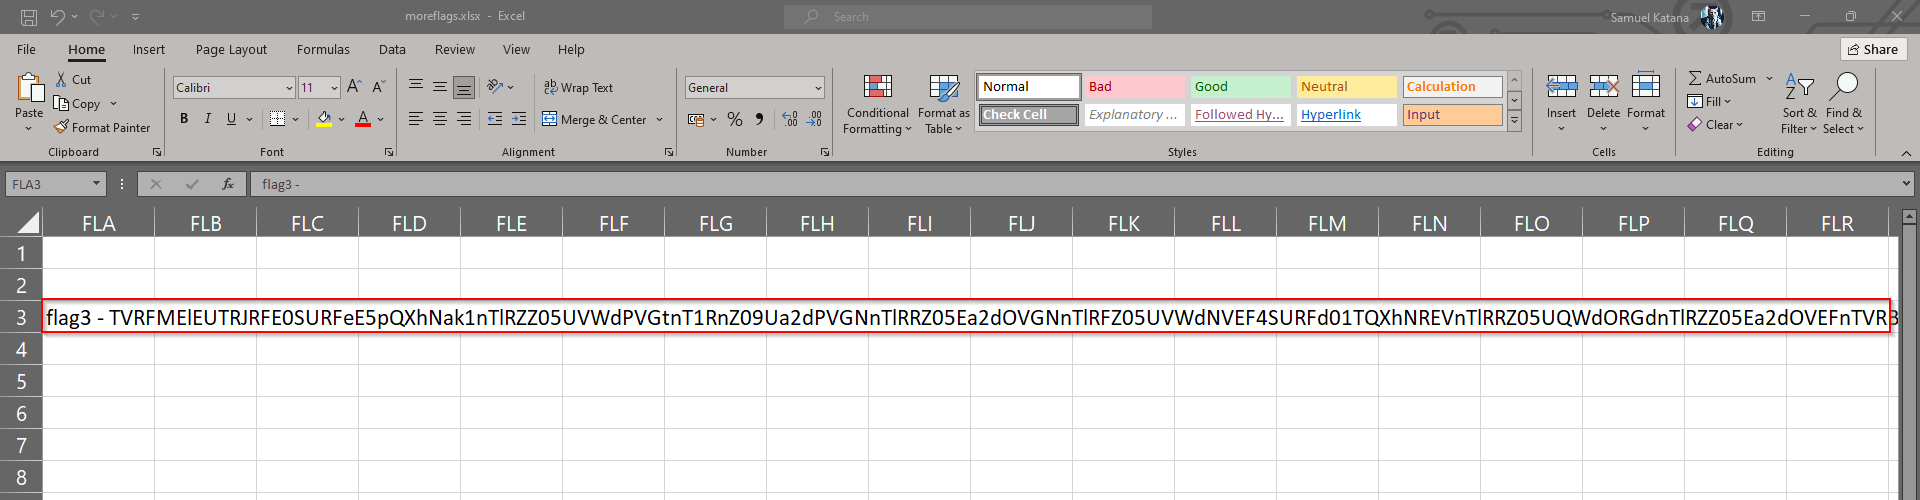Viewport: 1920px width, 500px height.
Task: Open Format as Table menu
Action: click(x=943, y=104)
